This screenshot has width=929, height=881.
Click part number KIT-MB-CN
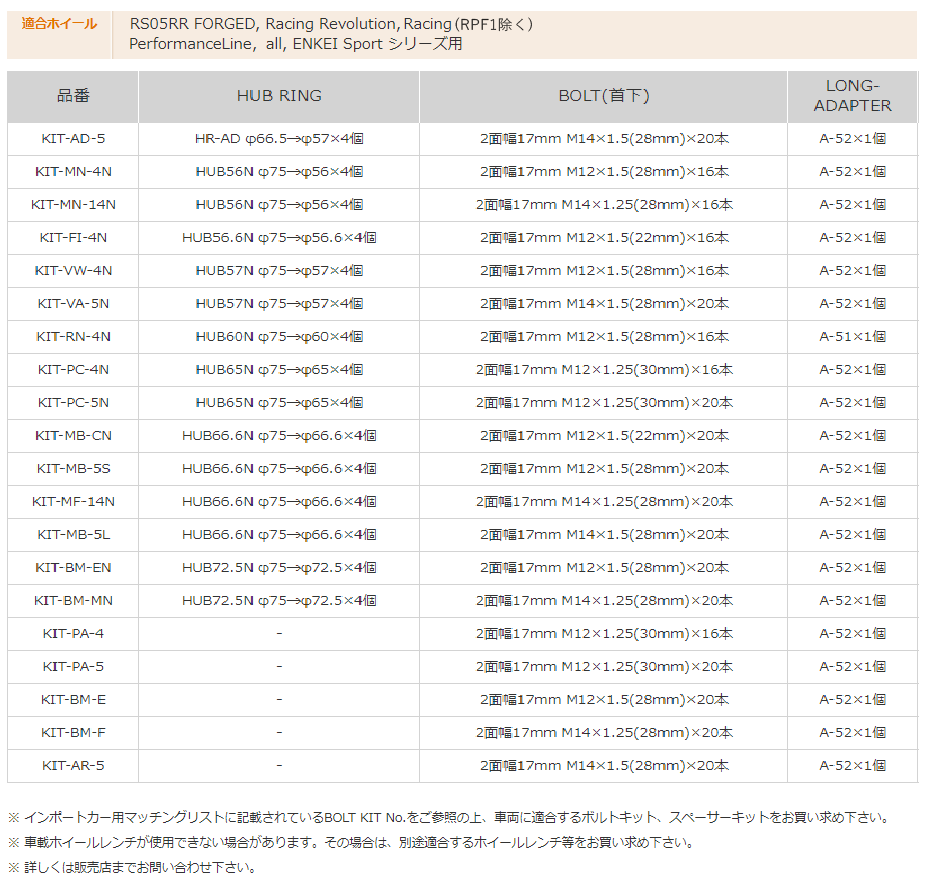pos(73,436)
